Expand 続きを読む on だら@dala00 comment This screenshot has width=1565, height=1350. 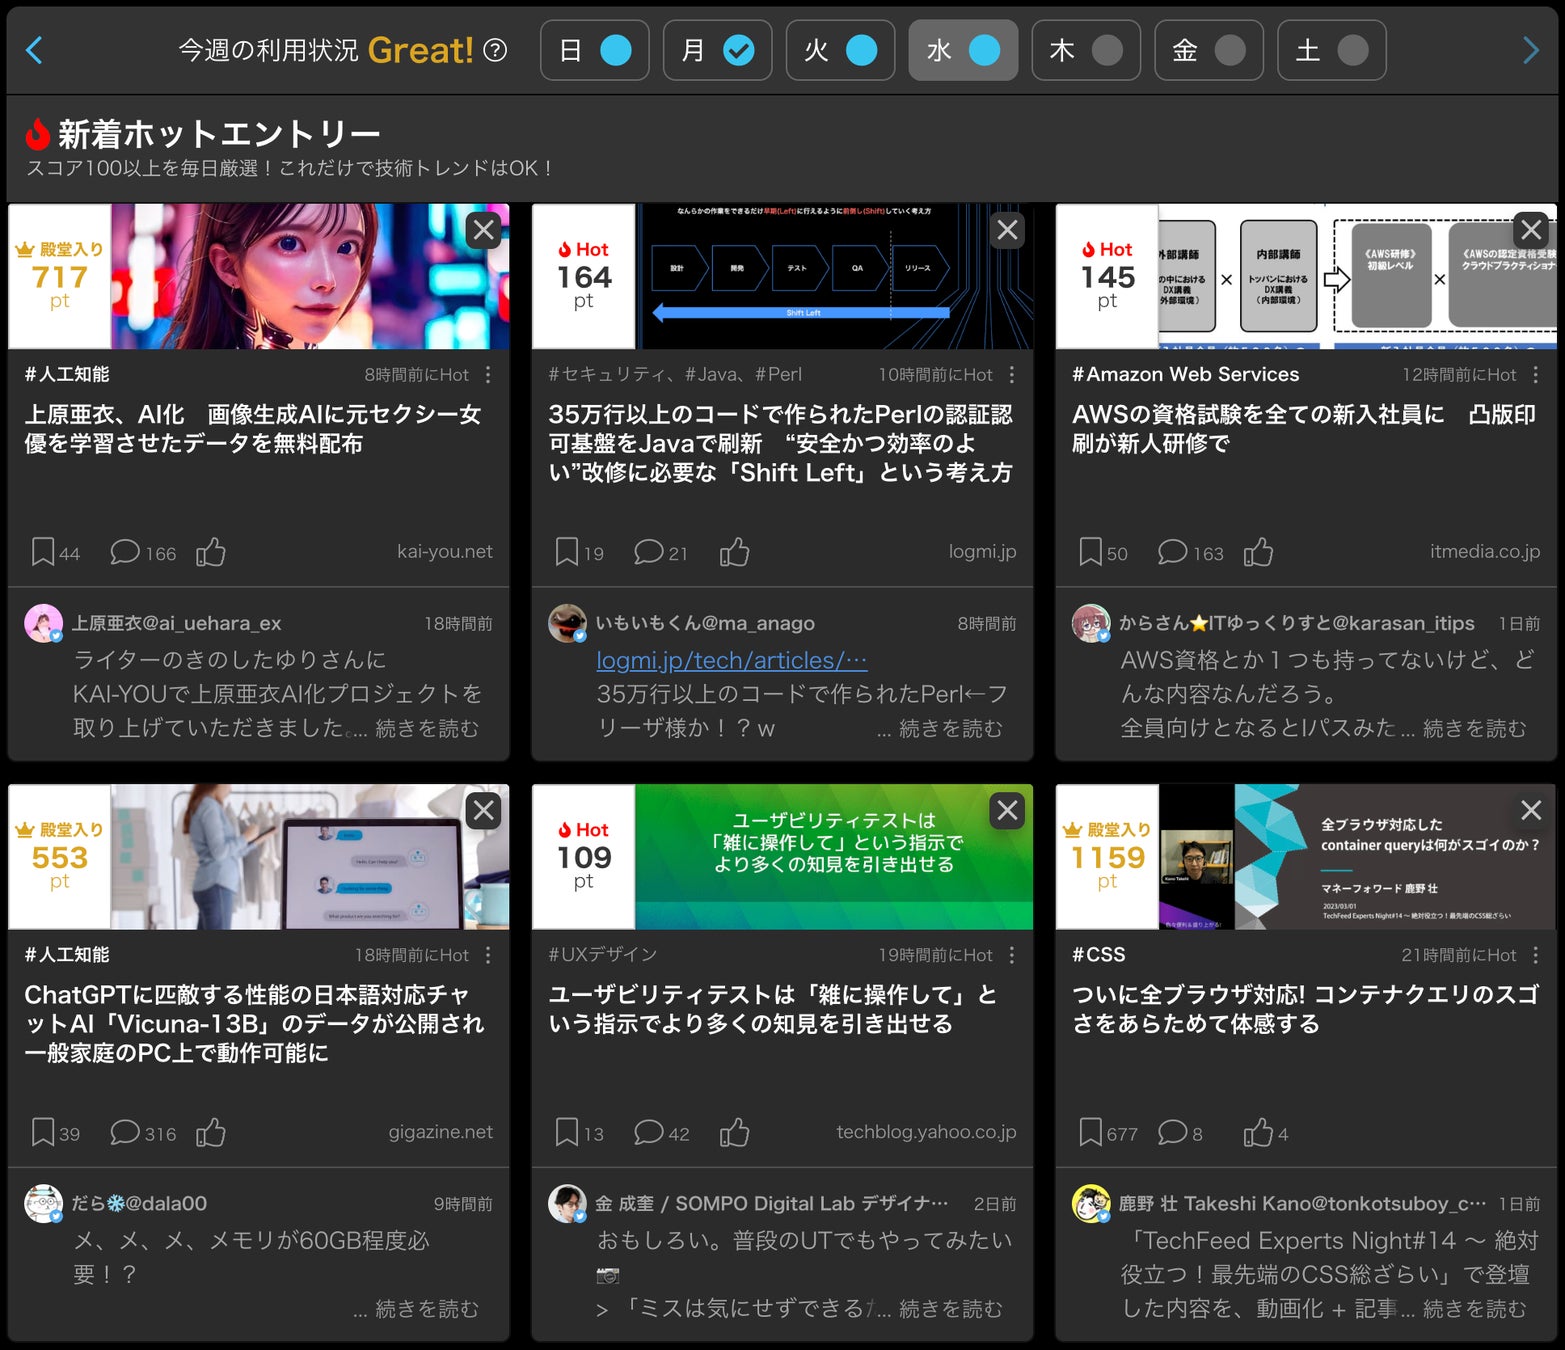click(427, 1309)
